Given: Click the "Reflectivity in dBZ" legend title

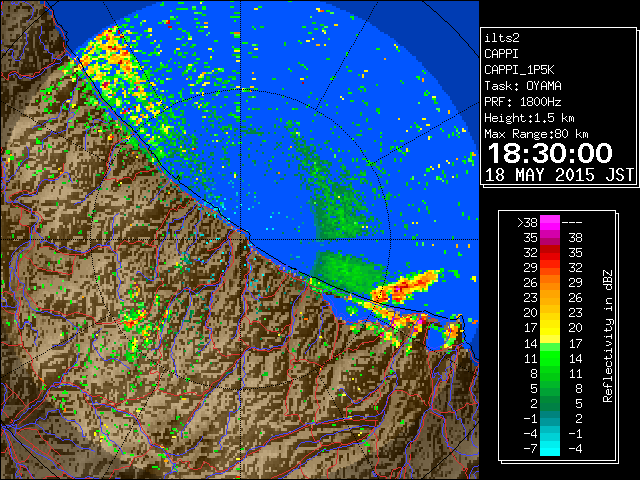Looking at the screenshot, I should point(608,336).
